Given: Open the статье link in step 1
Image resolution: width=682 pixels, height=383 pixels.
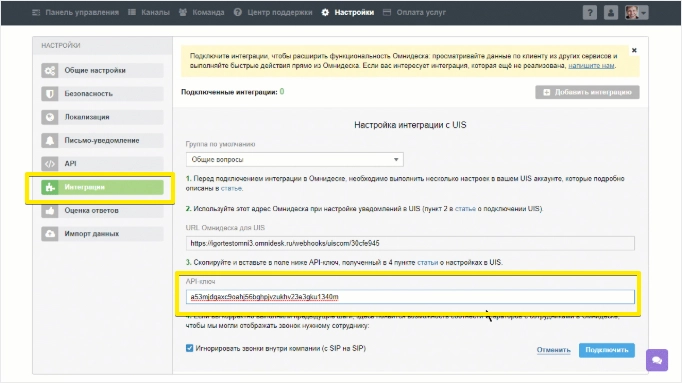Looking at the screenshot, I should 231,189.
